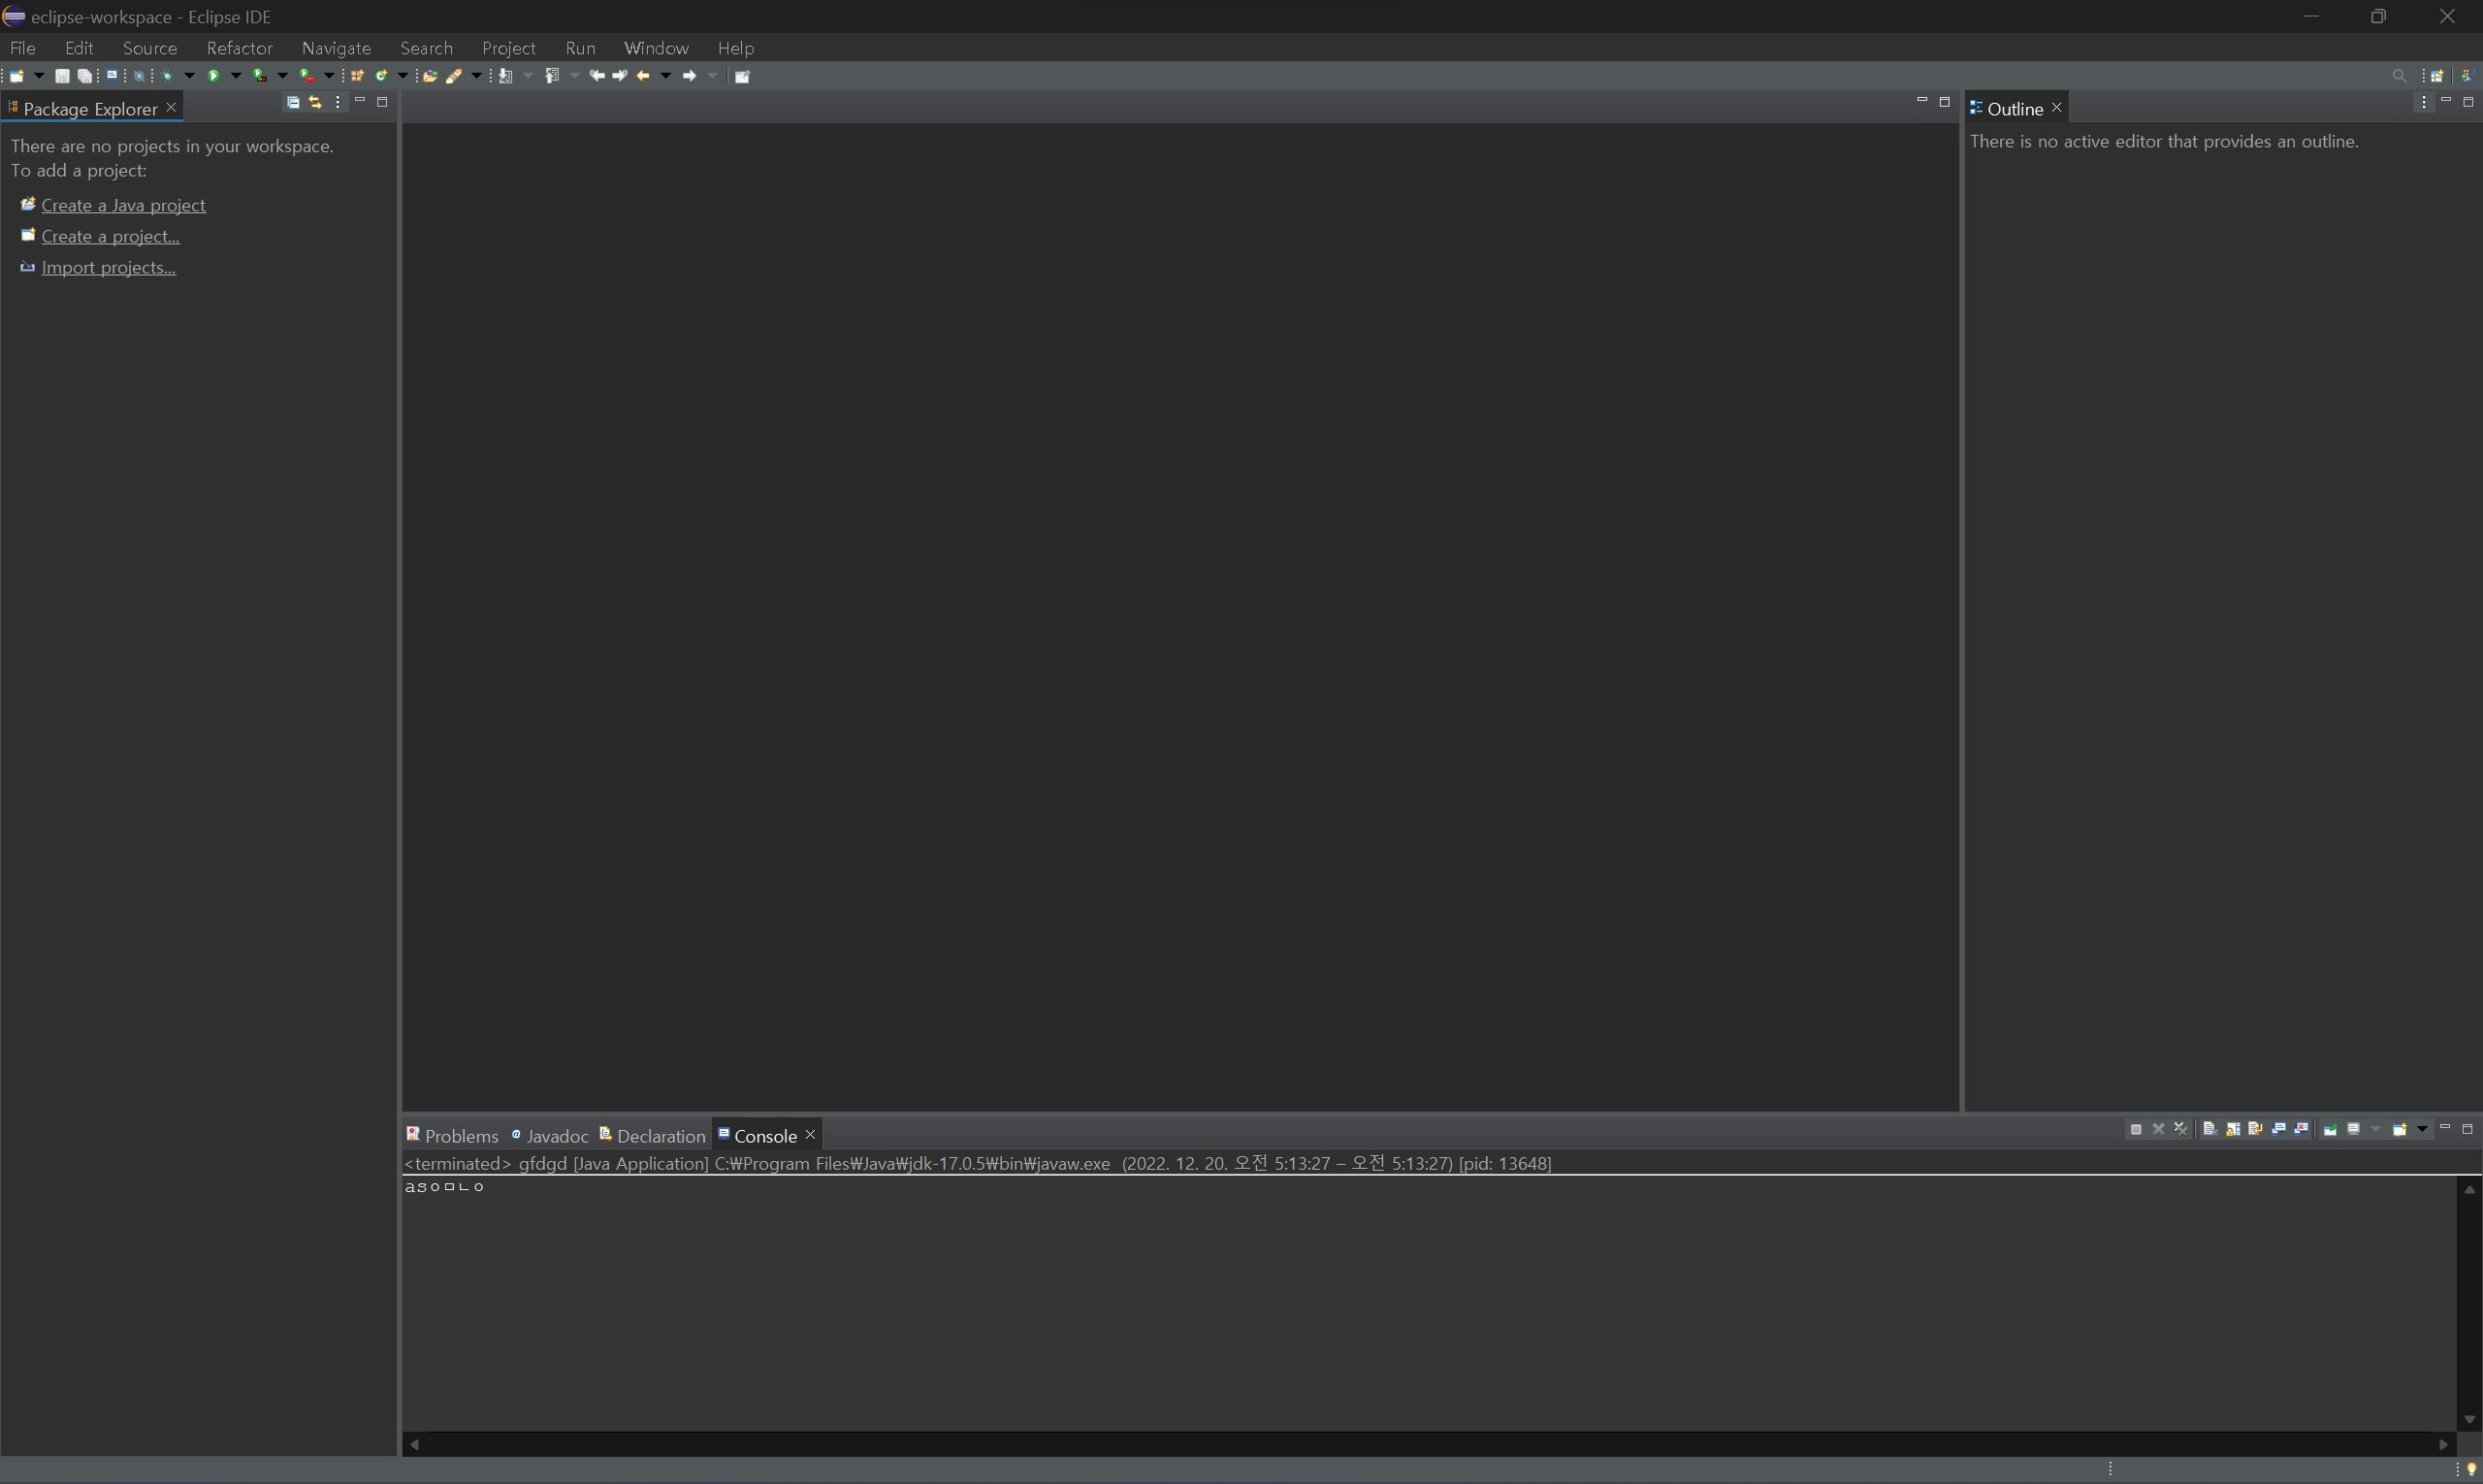The height and width of the screenshot is (1484, 2483).
Task: Click the console horizontal scrollbar track
Action: pyautogui.click(x=1400, y=1444)
